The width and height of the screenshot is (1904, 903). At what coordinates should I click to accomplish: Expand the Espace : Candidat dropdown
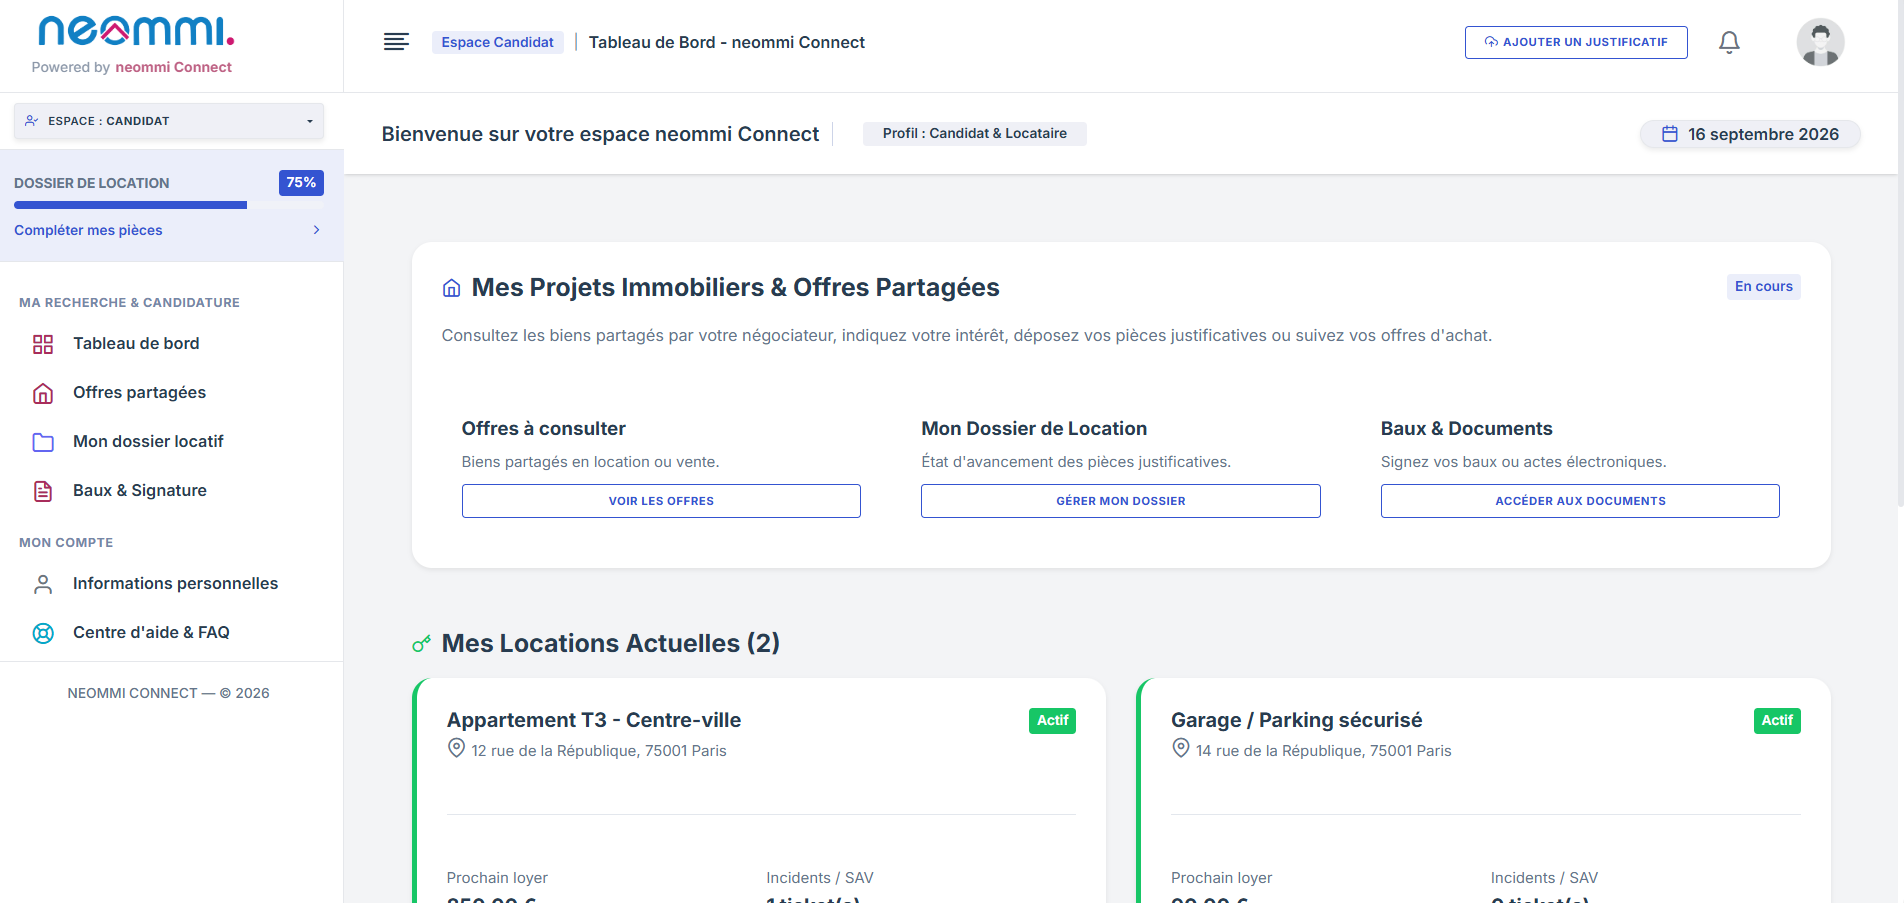(x=169, y=121)
